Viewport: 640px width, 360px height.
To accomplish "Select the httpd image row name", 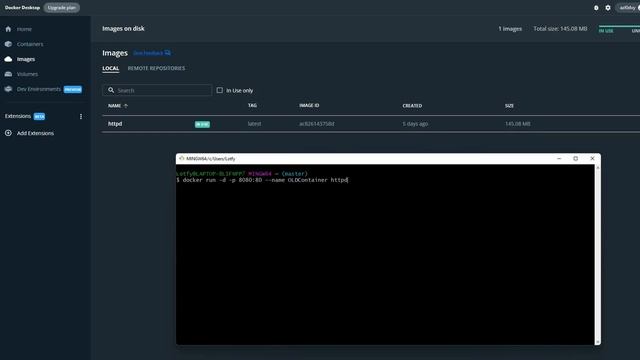I will coord(115,124).
